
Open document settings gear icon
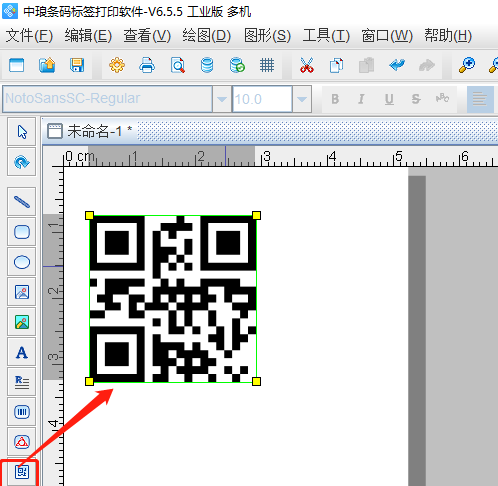point(117,65)
